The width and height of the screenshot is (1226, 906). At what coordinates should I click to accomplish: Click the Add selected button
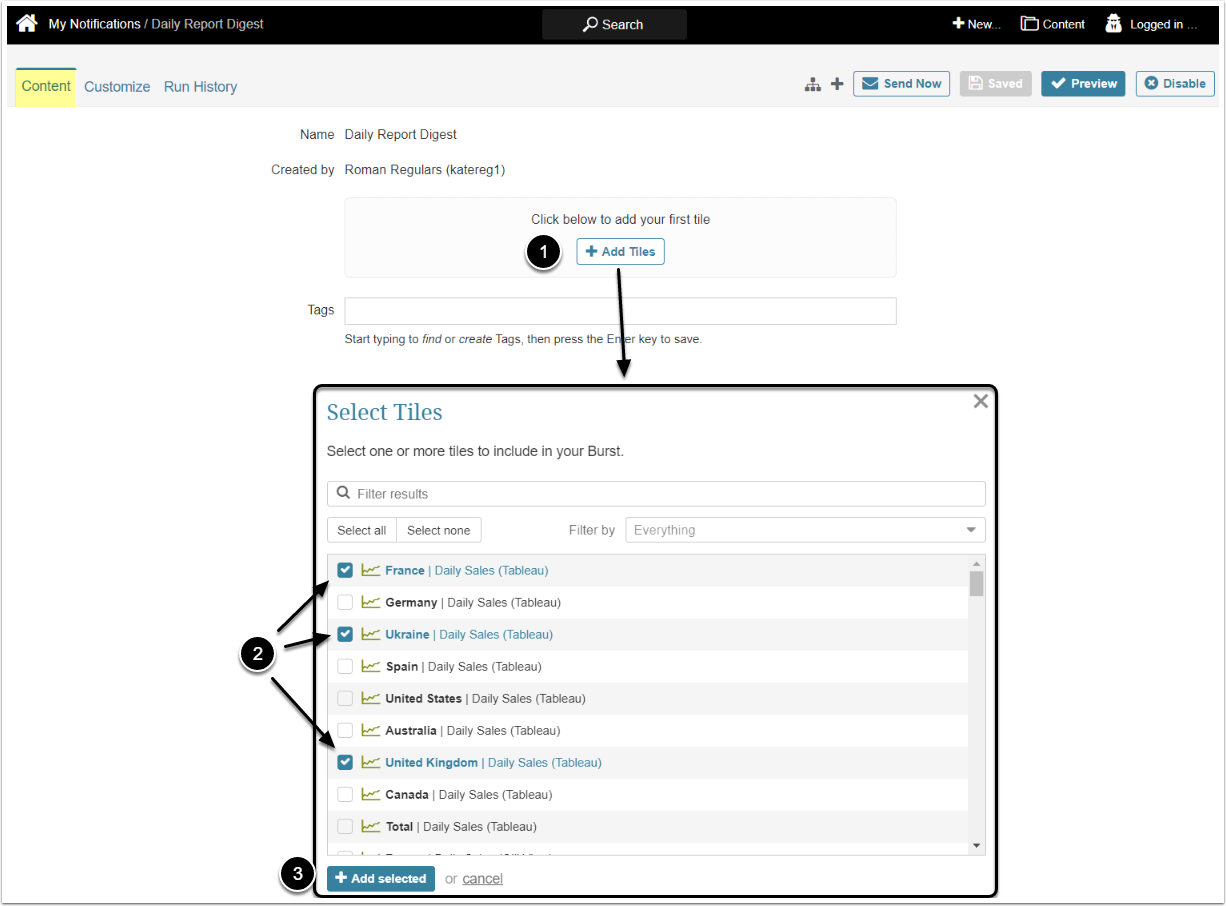click(381, 879)
